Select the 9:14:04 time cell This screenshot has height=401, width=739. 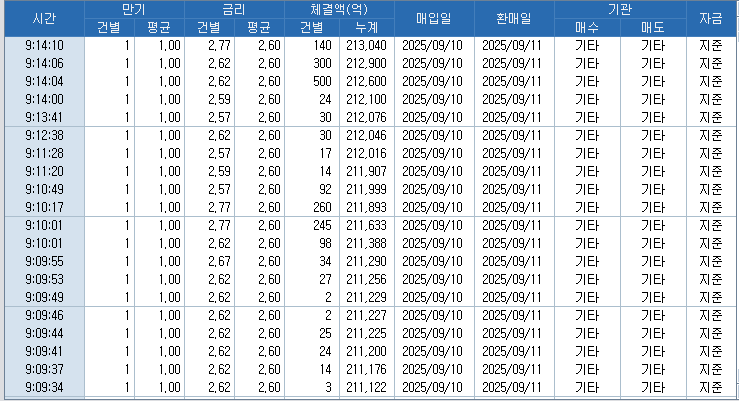pos(44,82)
